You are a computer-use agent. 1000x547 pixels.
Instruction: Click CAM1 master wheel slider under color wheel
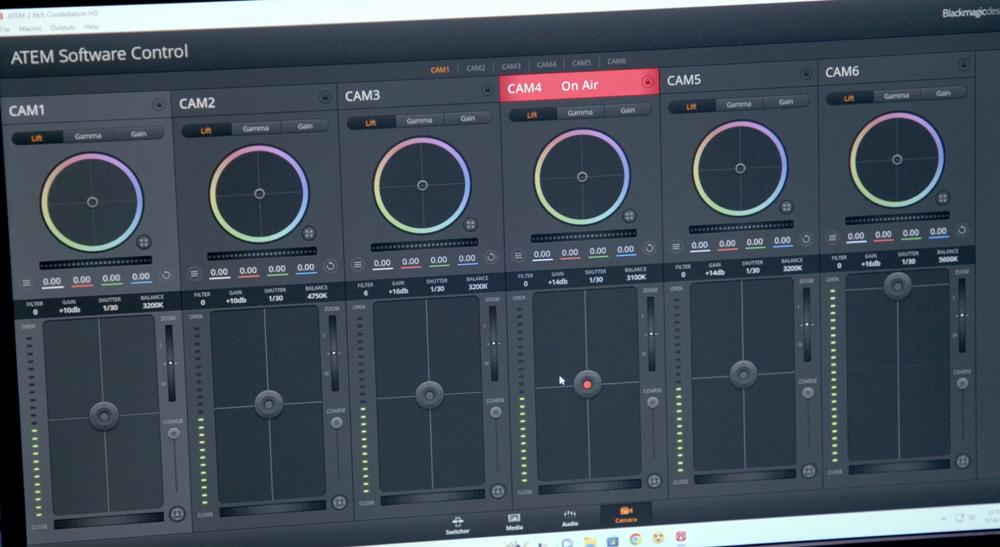coord(96,262)
